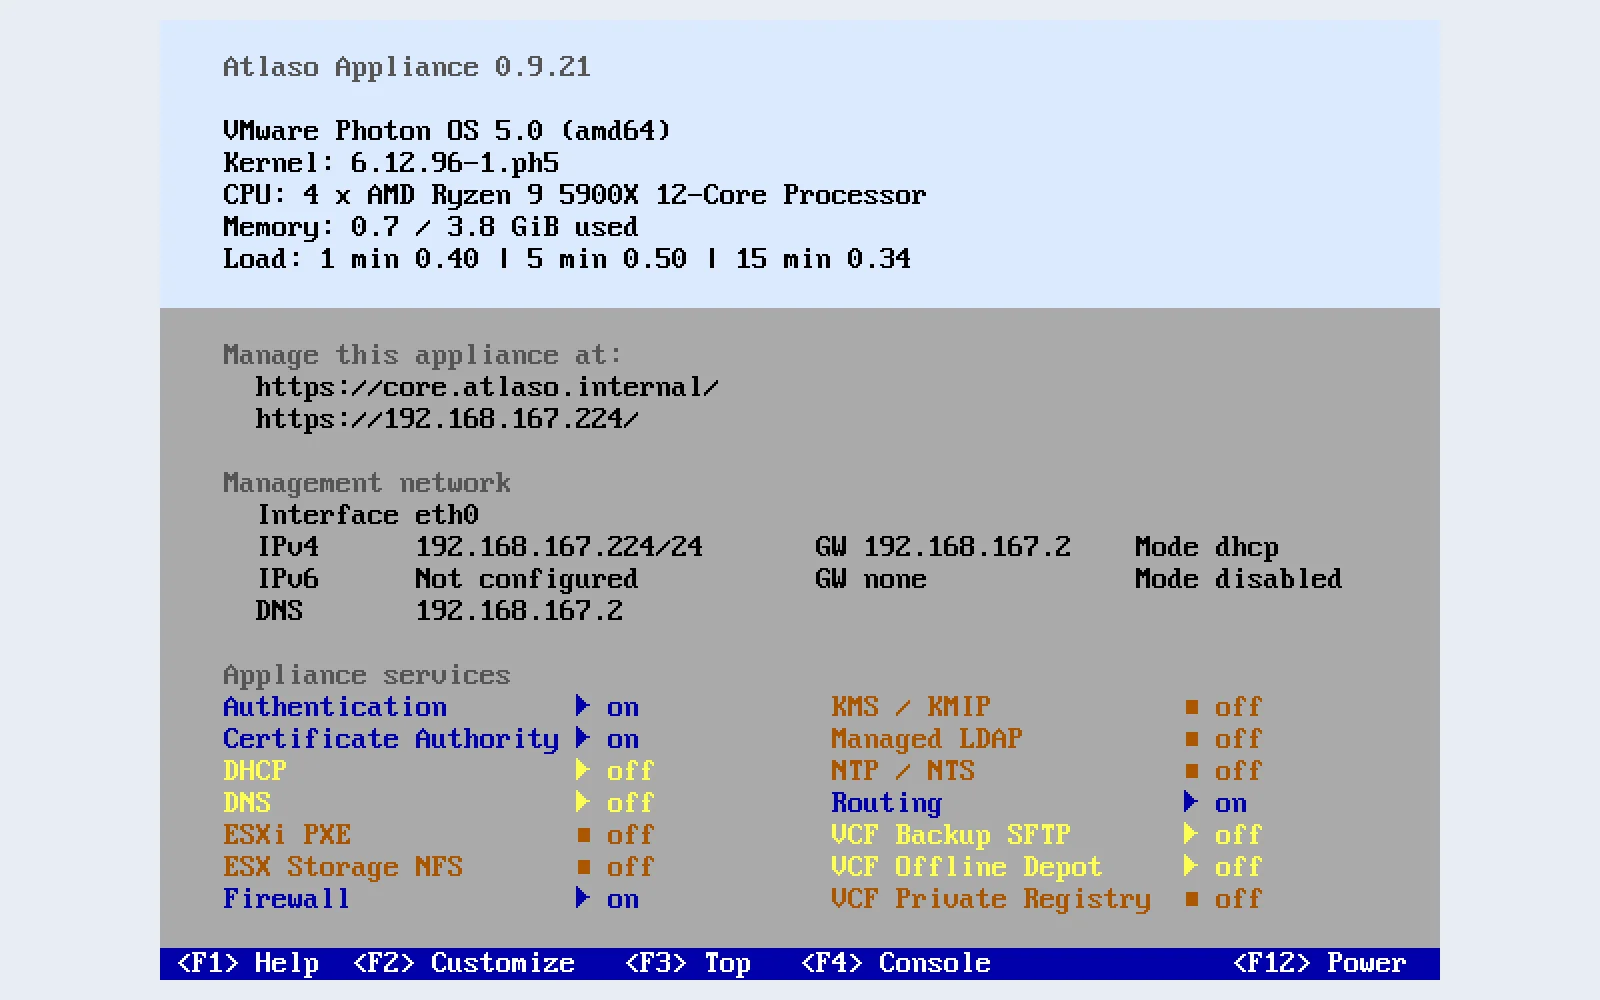Click the 'Atlaso Appliance 0.9.21' title
1600x1000 pixels.
tap(407, 67)
